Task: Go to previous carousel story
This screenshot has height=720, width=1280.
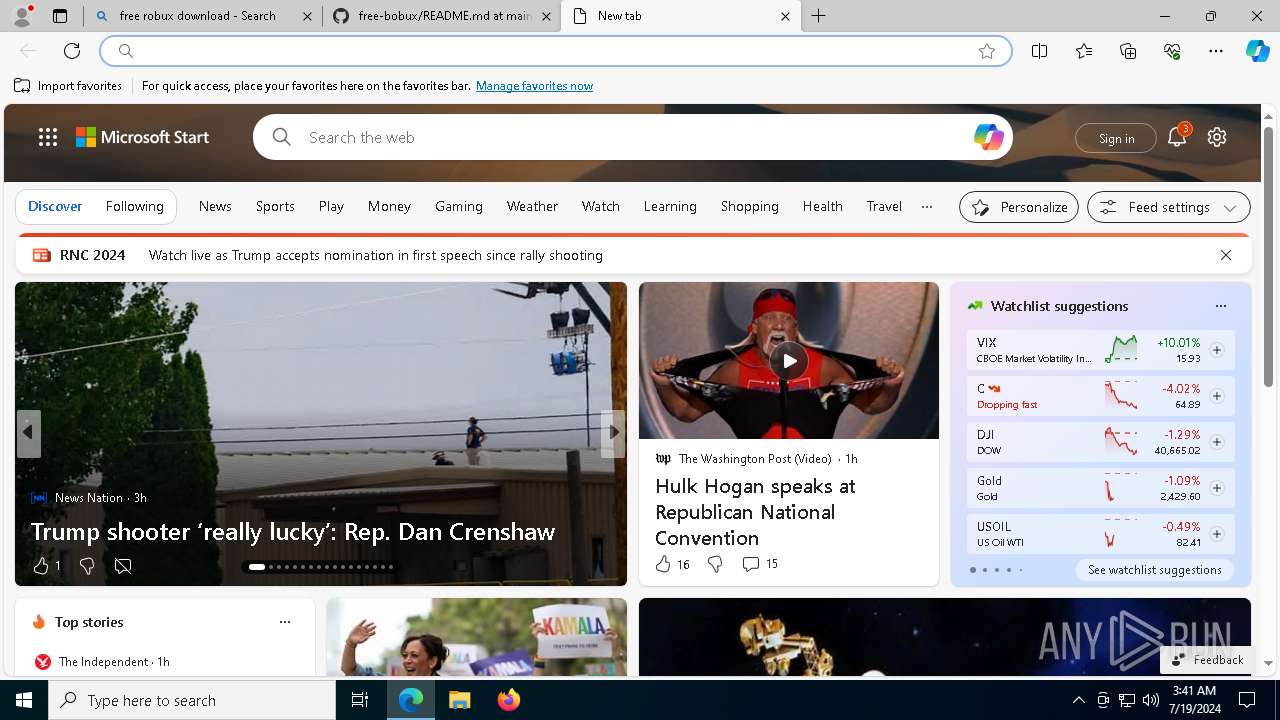Action: 28,433
